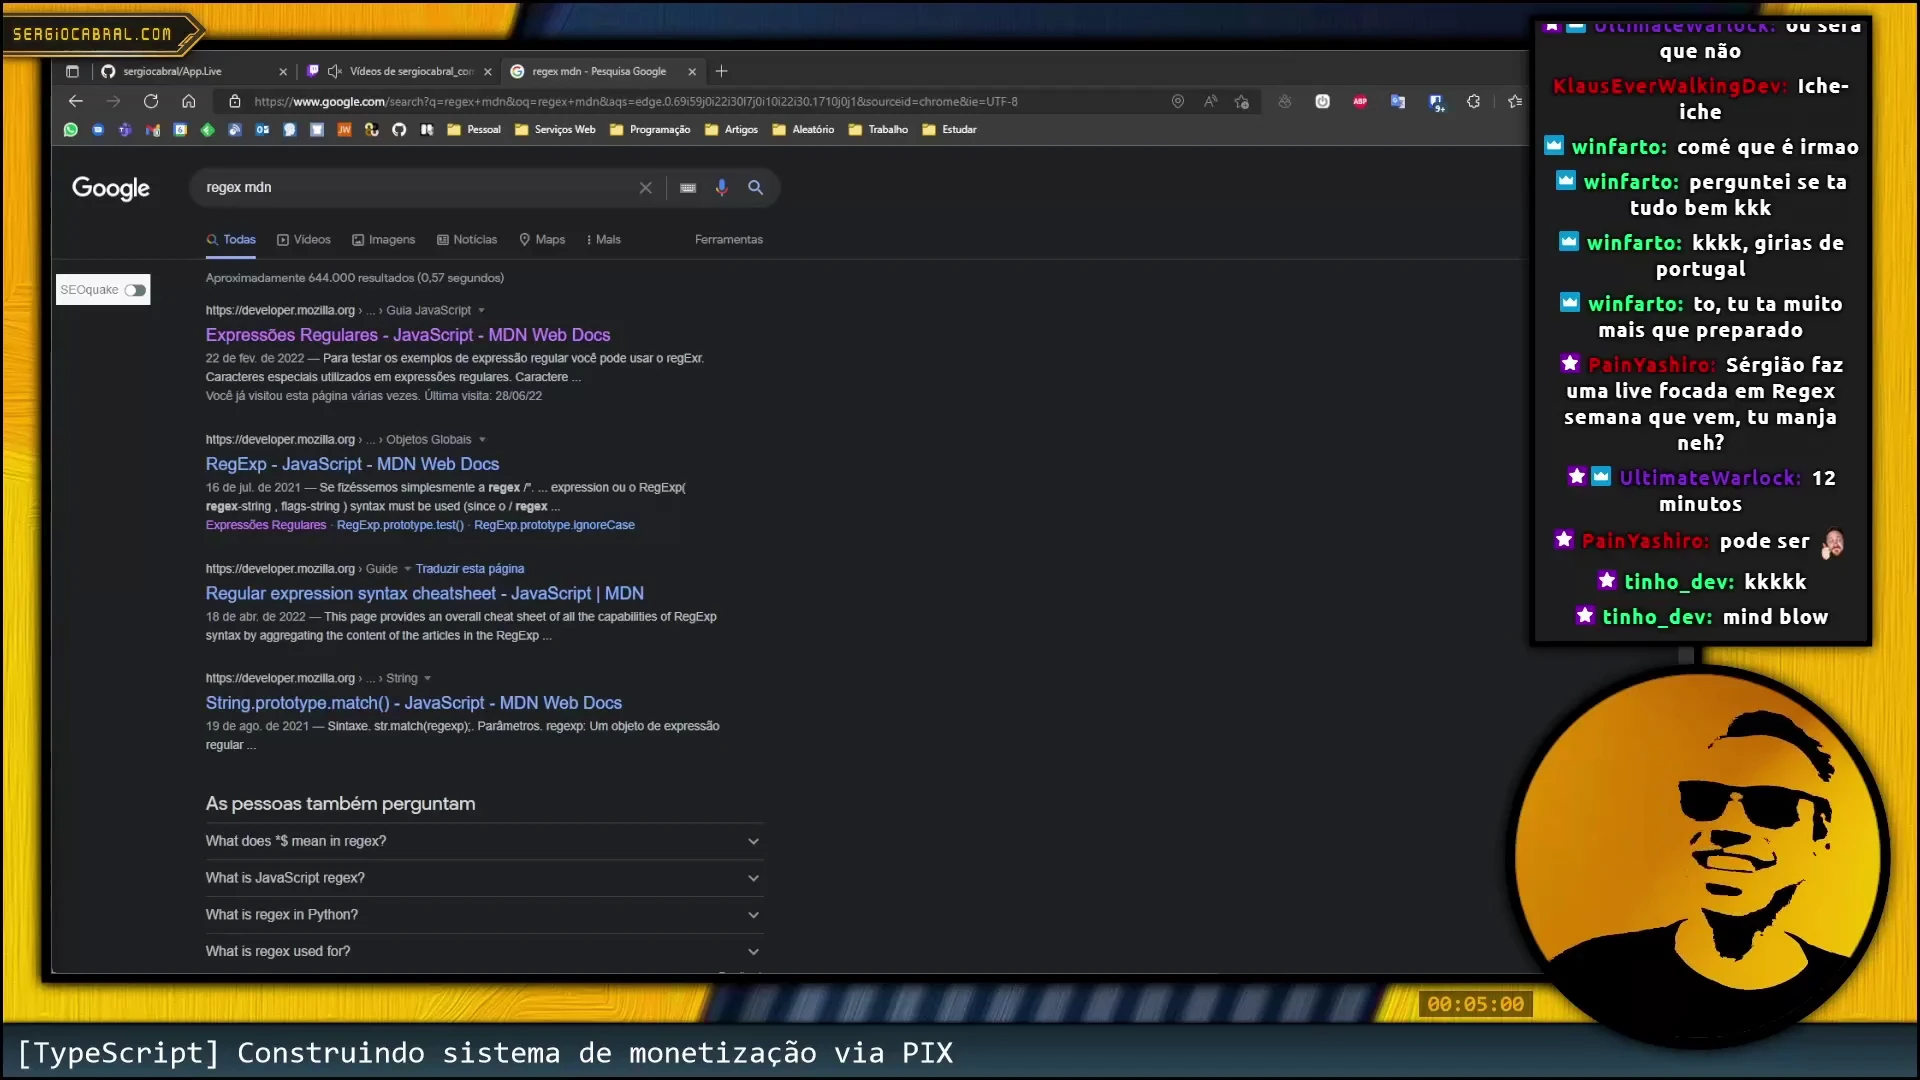Viewport: 1920px width, 1080px height.
Task: Open the Serviços Web bookmarks folder
Action: 555,129
